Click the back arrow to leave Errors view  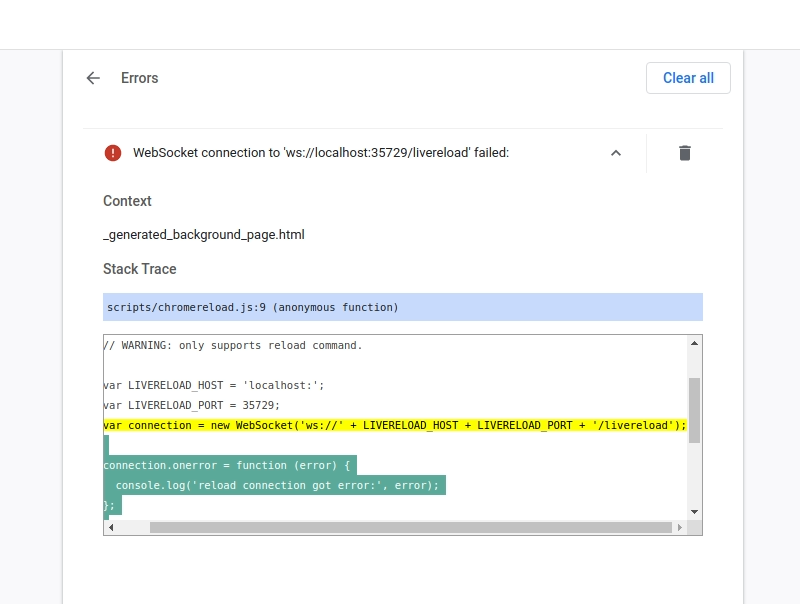(x=92, y=78)
